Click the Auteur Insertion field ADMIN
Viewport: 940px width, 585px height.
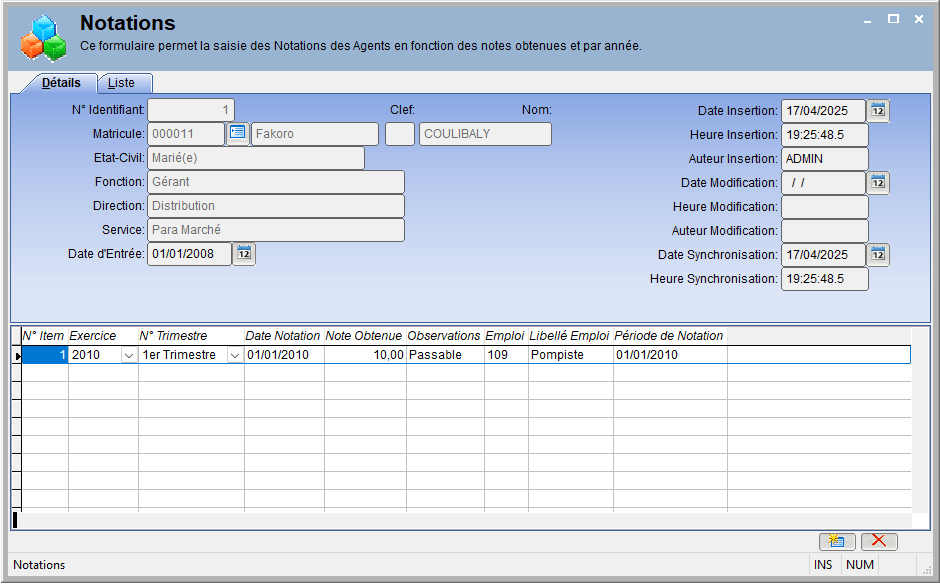coord(825,159)
